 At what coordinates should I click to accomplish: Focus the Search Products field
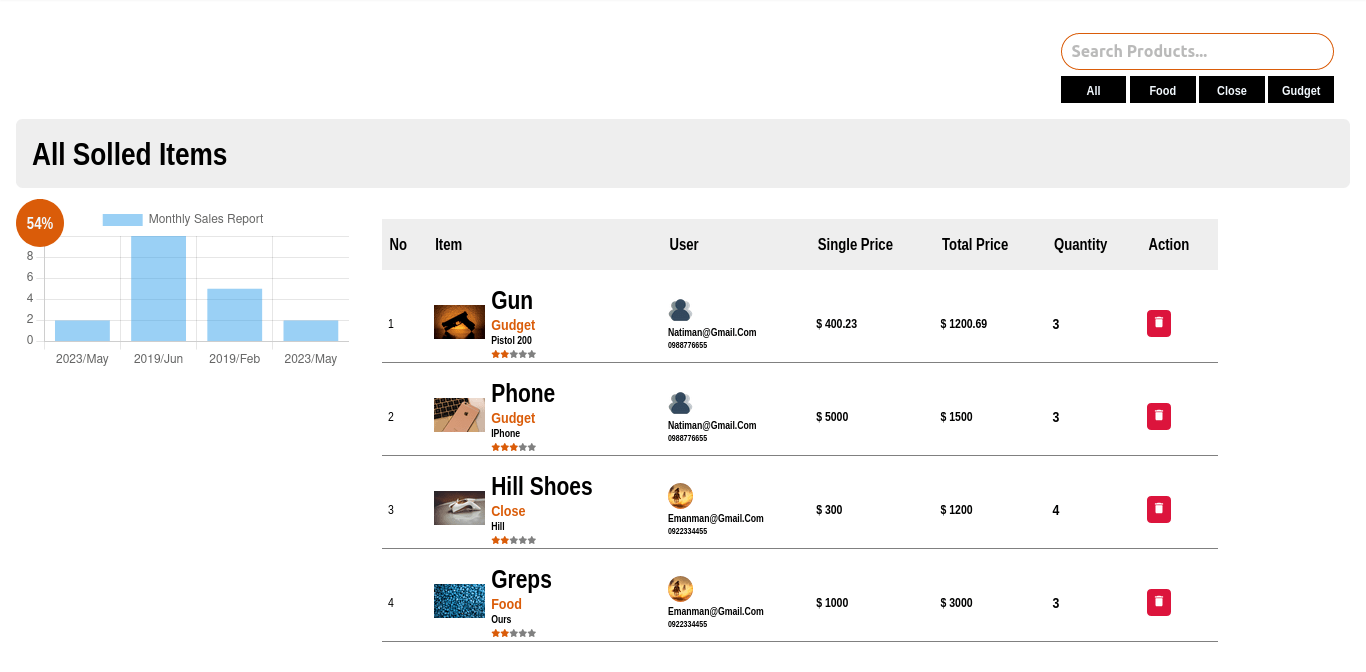click(1196, 51)
